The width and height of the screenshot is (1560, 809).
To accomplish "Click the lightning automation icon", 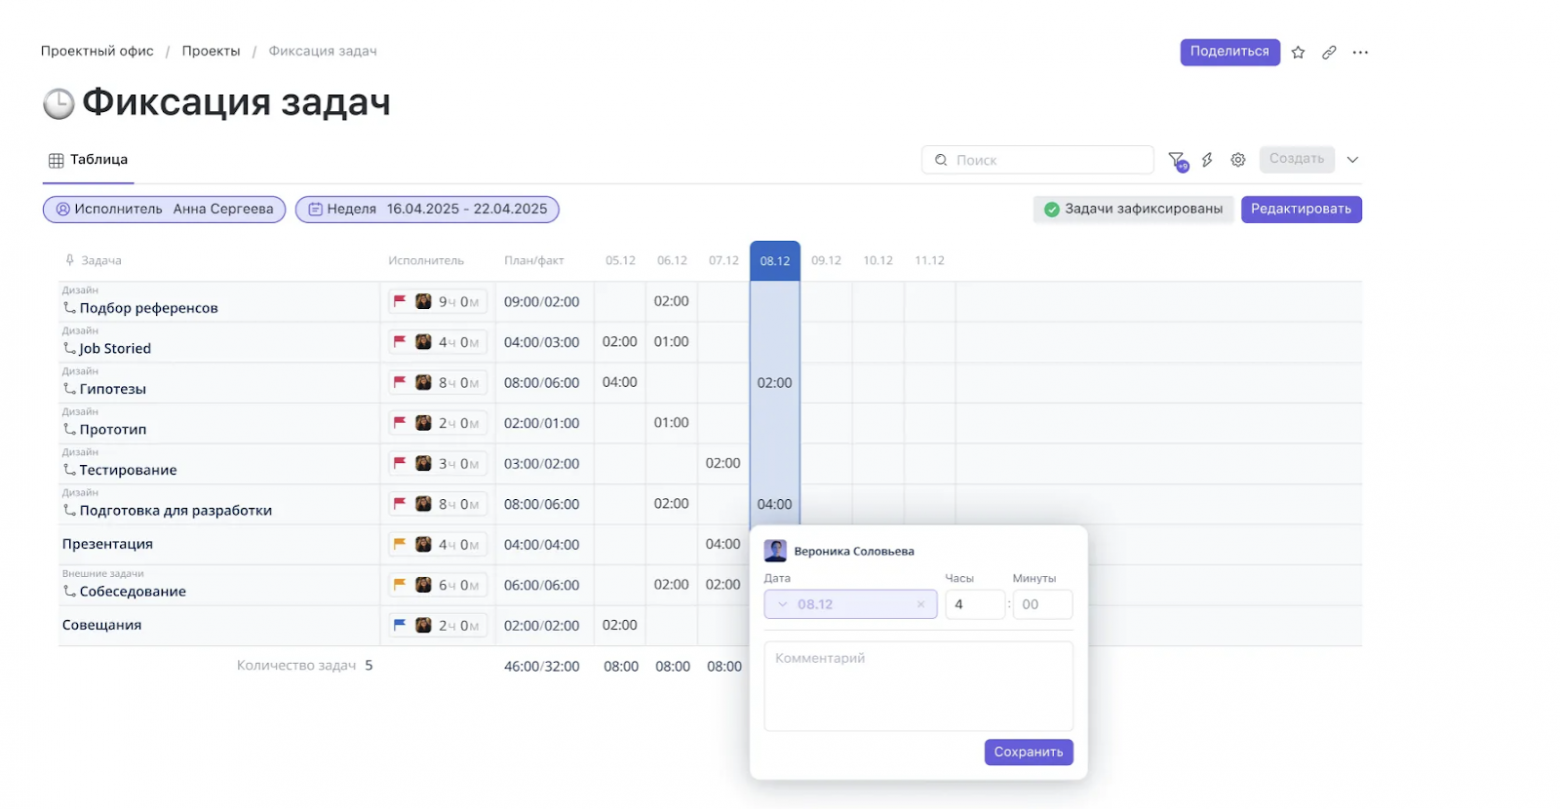I will pos(1208,159).
